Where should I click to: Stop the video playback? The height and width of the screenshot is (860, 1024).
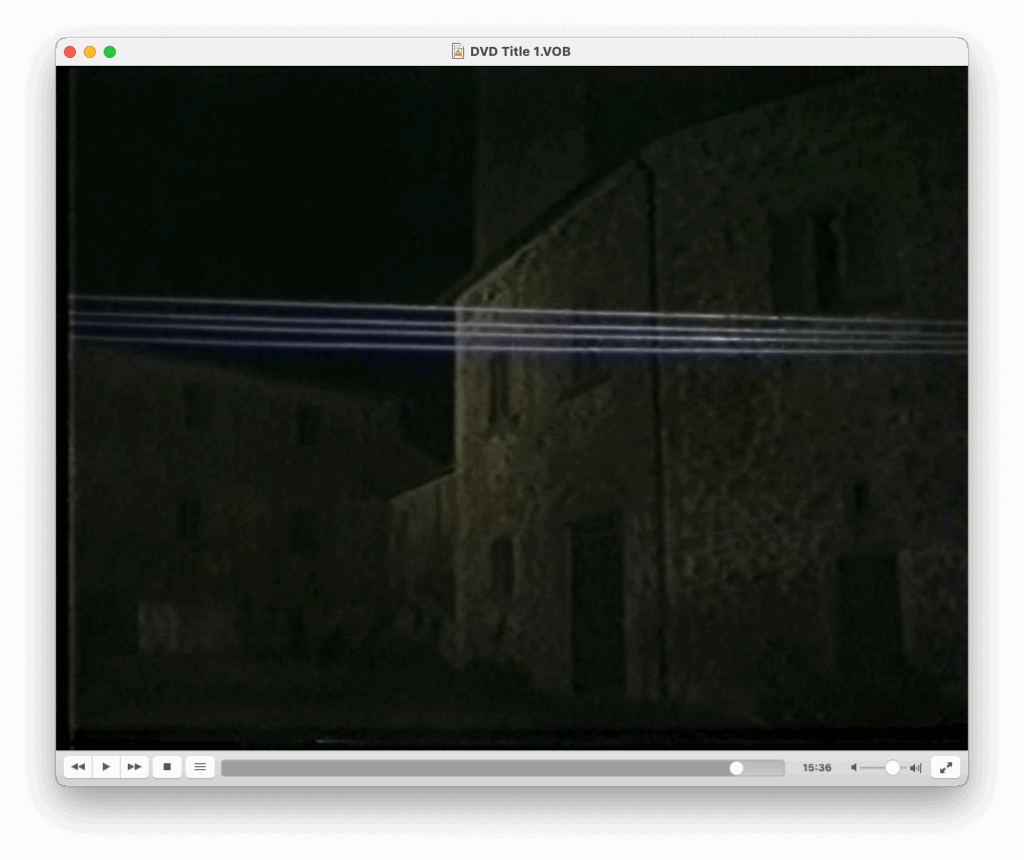(167, 767)
